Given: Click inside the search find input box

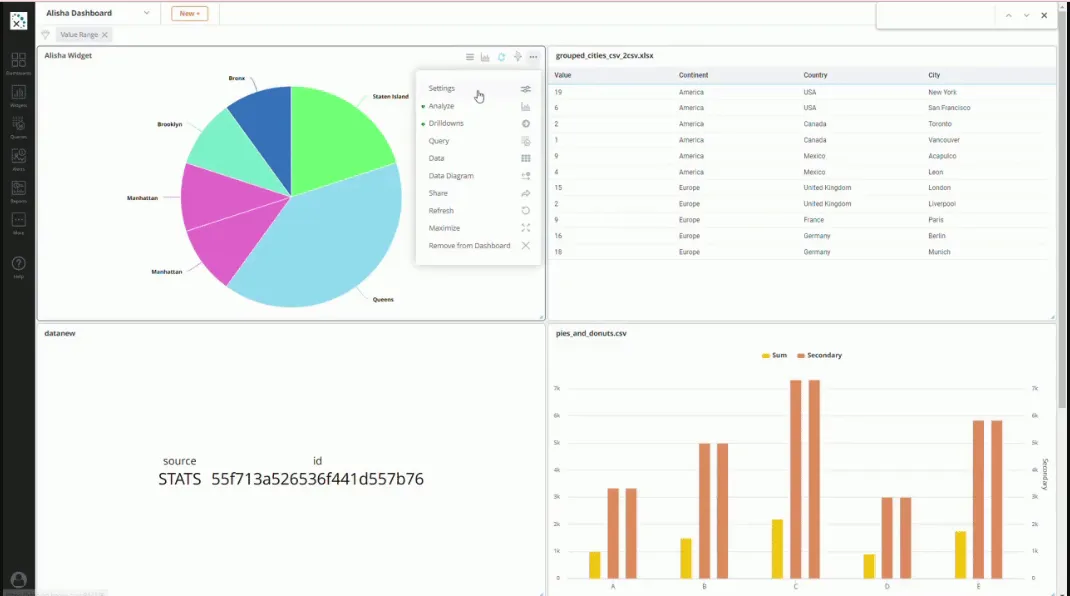Looking at the screenshot, I should (934, 15).
